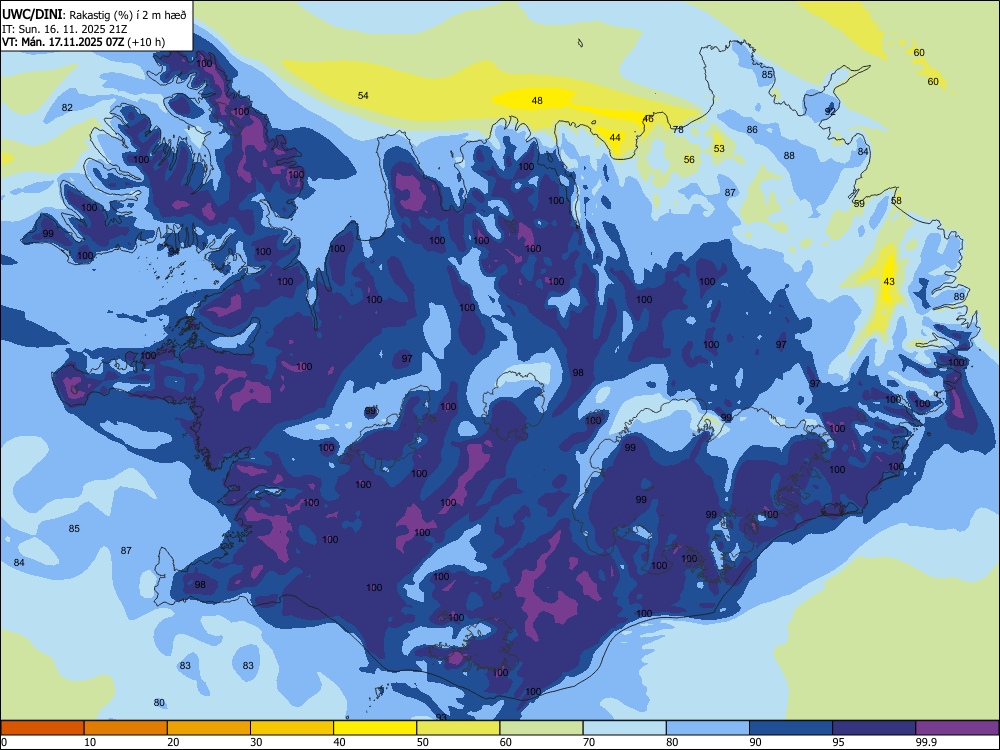Click the dark orange 0–10 legend swatch
Image resolution: width=1000 pixels, height=750 pixels.
pyautogui.click(x=42, y=728)
